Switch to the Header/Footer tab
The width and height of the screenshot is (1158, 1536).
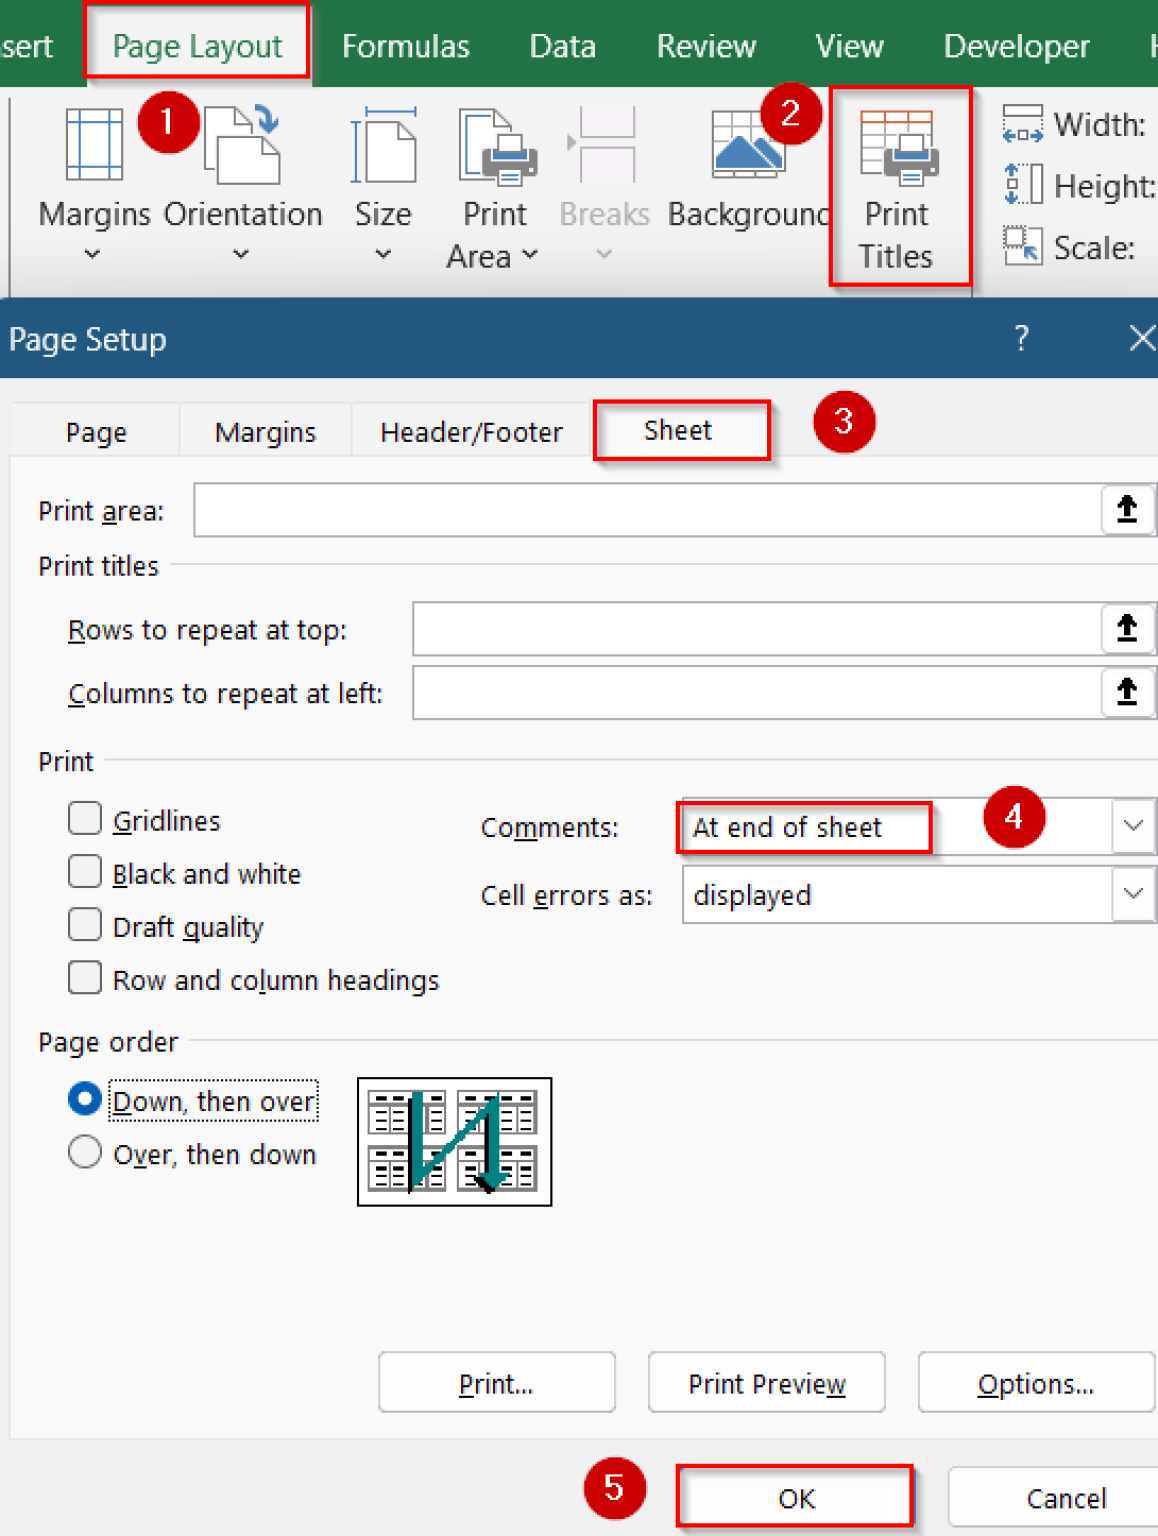pos(470,431)
